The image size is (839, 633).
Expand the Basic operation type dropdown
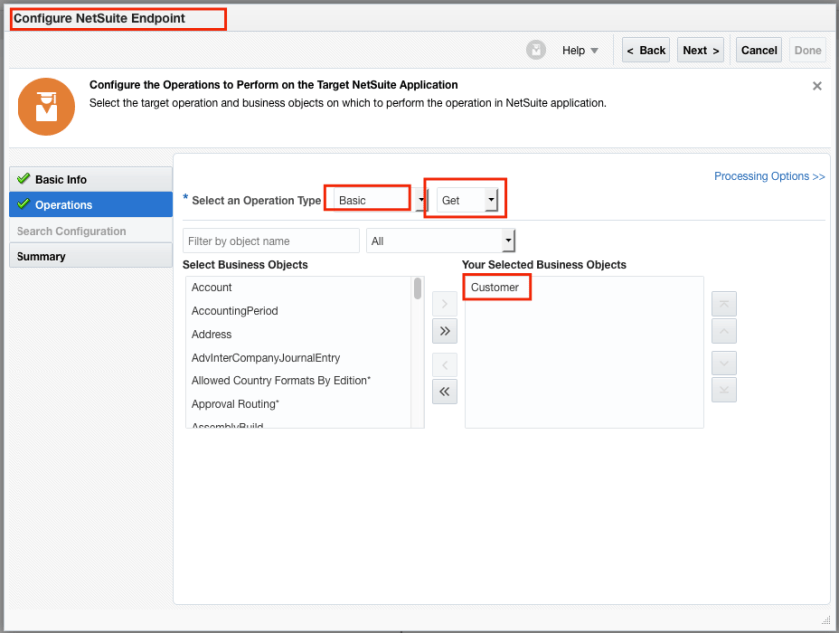pos(421,200)
